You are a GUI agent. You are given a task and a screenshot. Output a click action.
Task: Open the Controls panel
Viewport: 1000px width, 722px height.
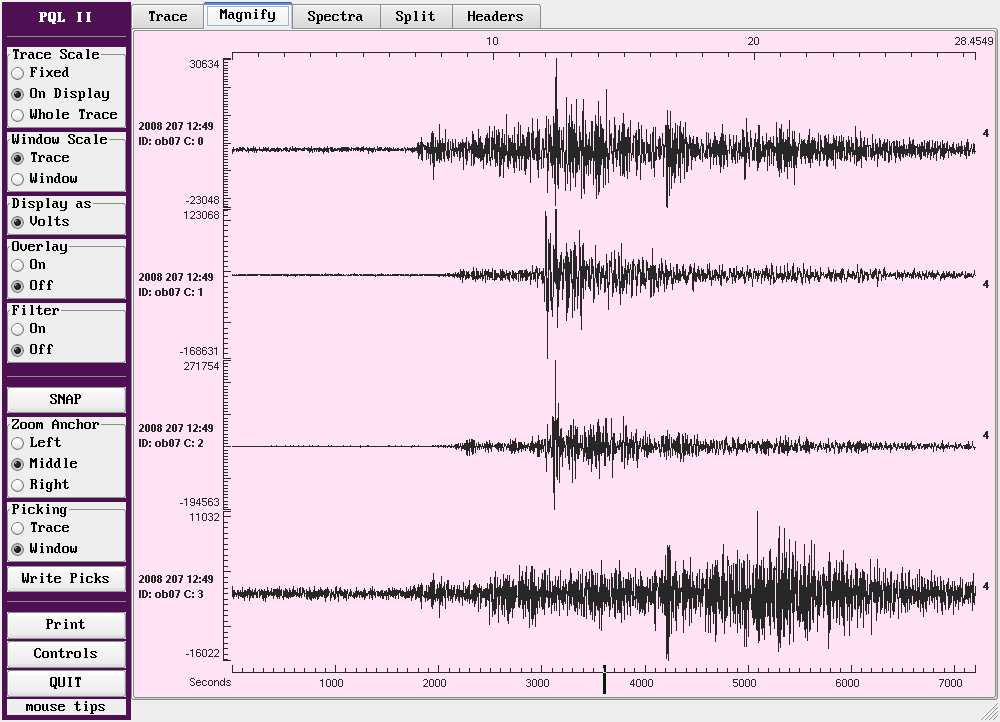pyautogui.click(x=66, y=653)
